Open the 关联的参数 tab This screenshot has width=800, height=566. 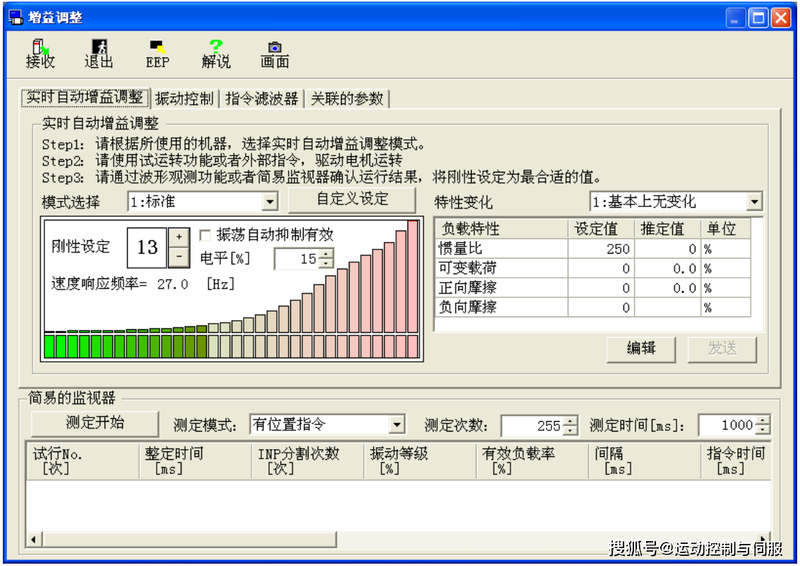pos(346,98)
